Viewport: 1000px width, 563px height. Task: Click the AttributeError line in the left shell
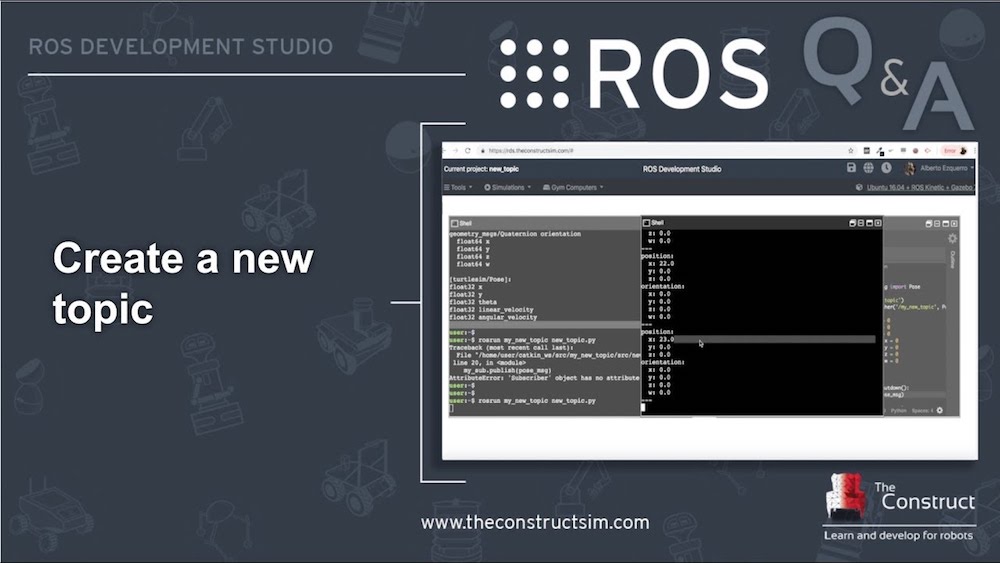pyautogui.click(x=545, y=378)
